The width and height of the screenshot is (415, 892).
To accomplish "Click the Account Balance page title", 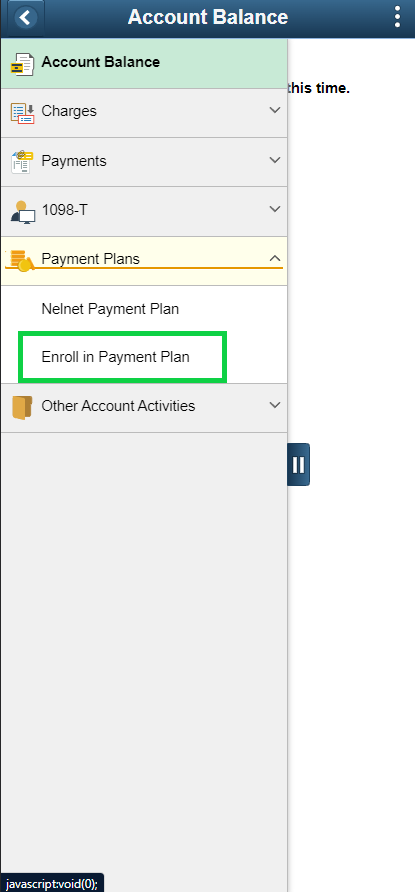I will 208,17.
